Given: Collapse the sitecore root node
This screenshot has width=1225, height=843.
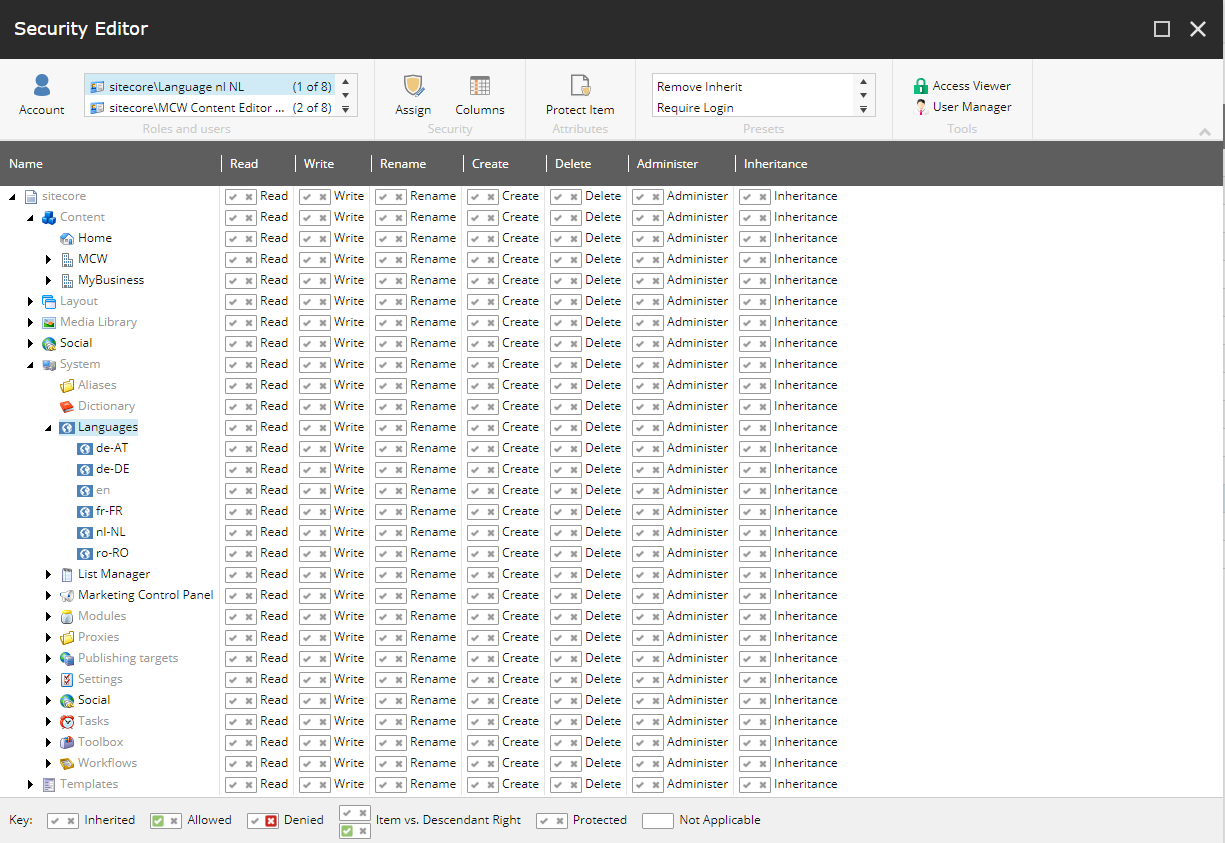Looking at the screenshot, I should (x=12, y=197).
